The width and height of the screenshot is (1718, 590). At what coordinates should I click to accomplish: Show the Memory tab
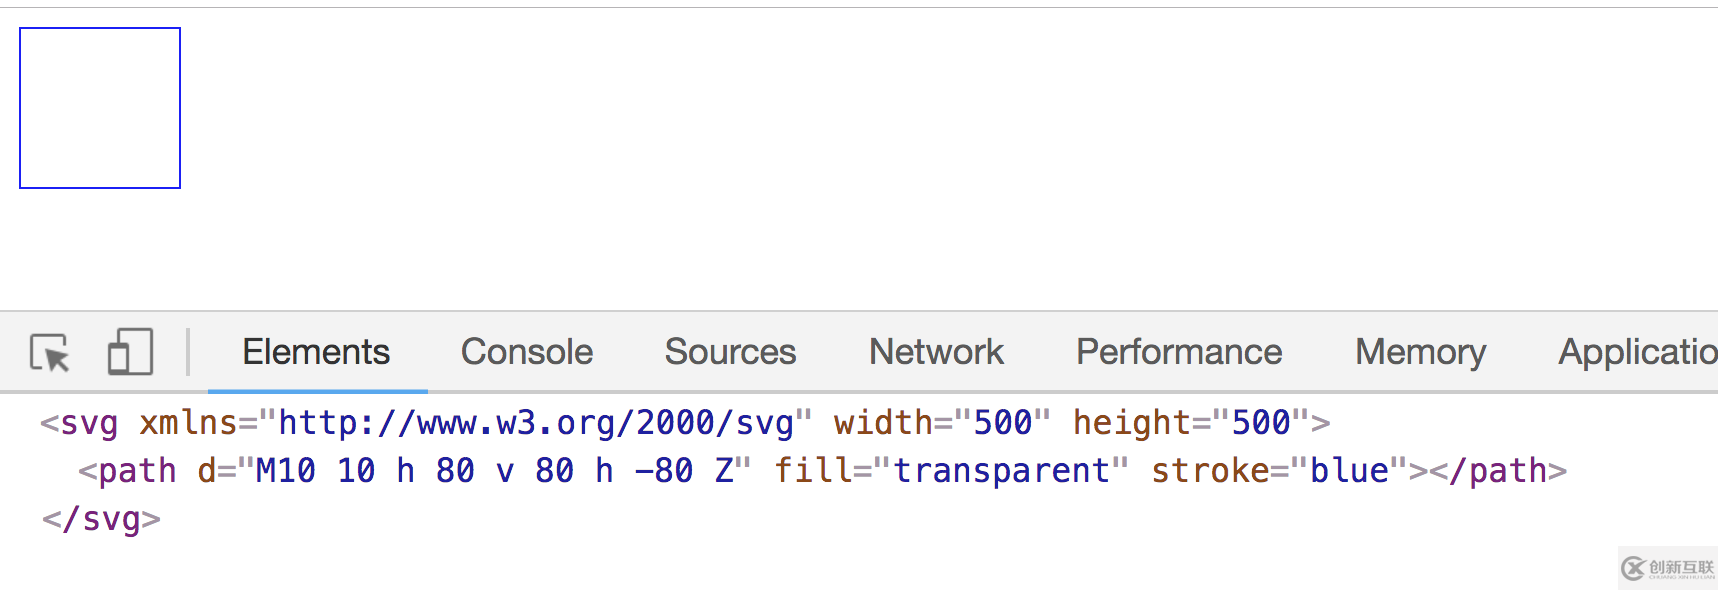pos(1420,352)
